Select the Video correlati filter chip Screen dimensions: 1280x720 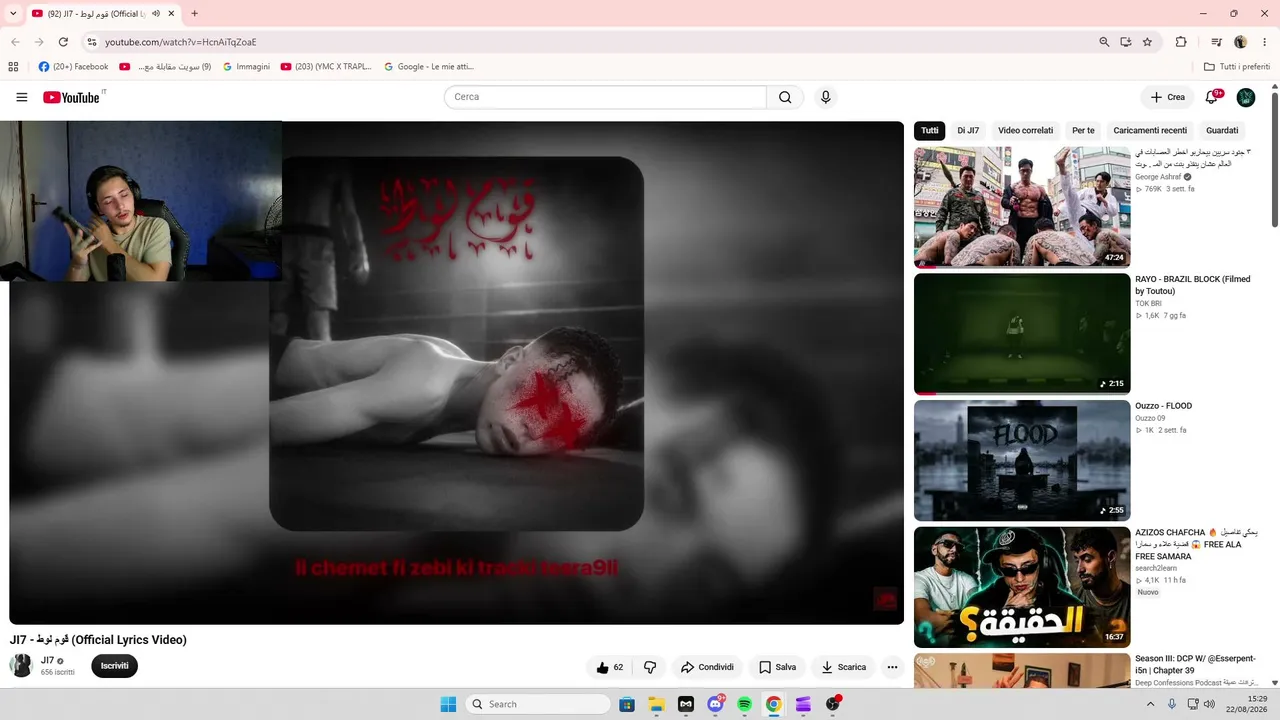coord(1025,131)
